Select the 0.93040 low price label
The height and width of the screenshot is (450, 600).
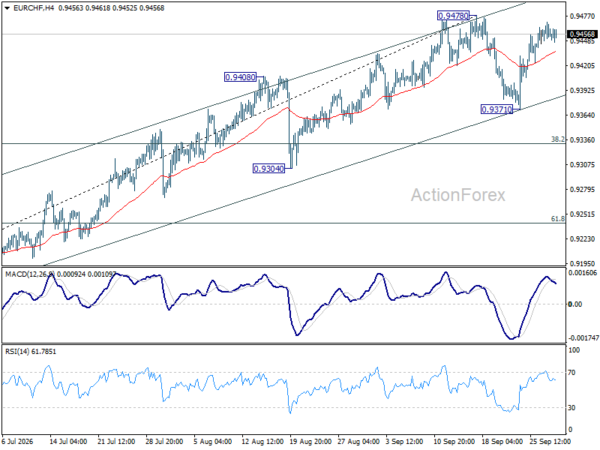[x=269, y=168]
